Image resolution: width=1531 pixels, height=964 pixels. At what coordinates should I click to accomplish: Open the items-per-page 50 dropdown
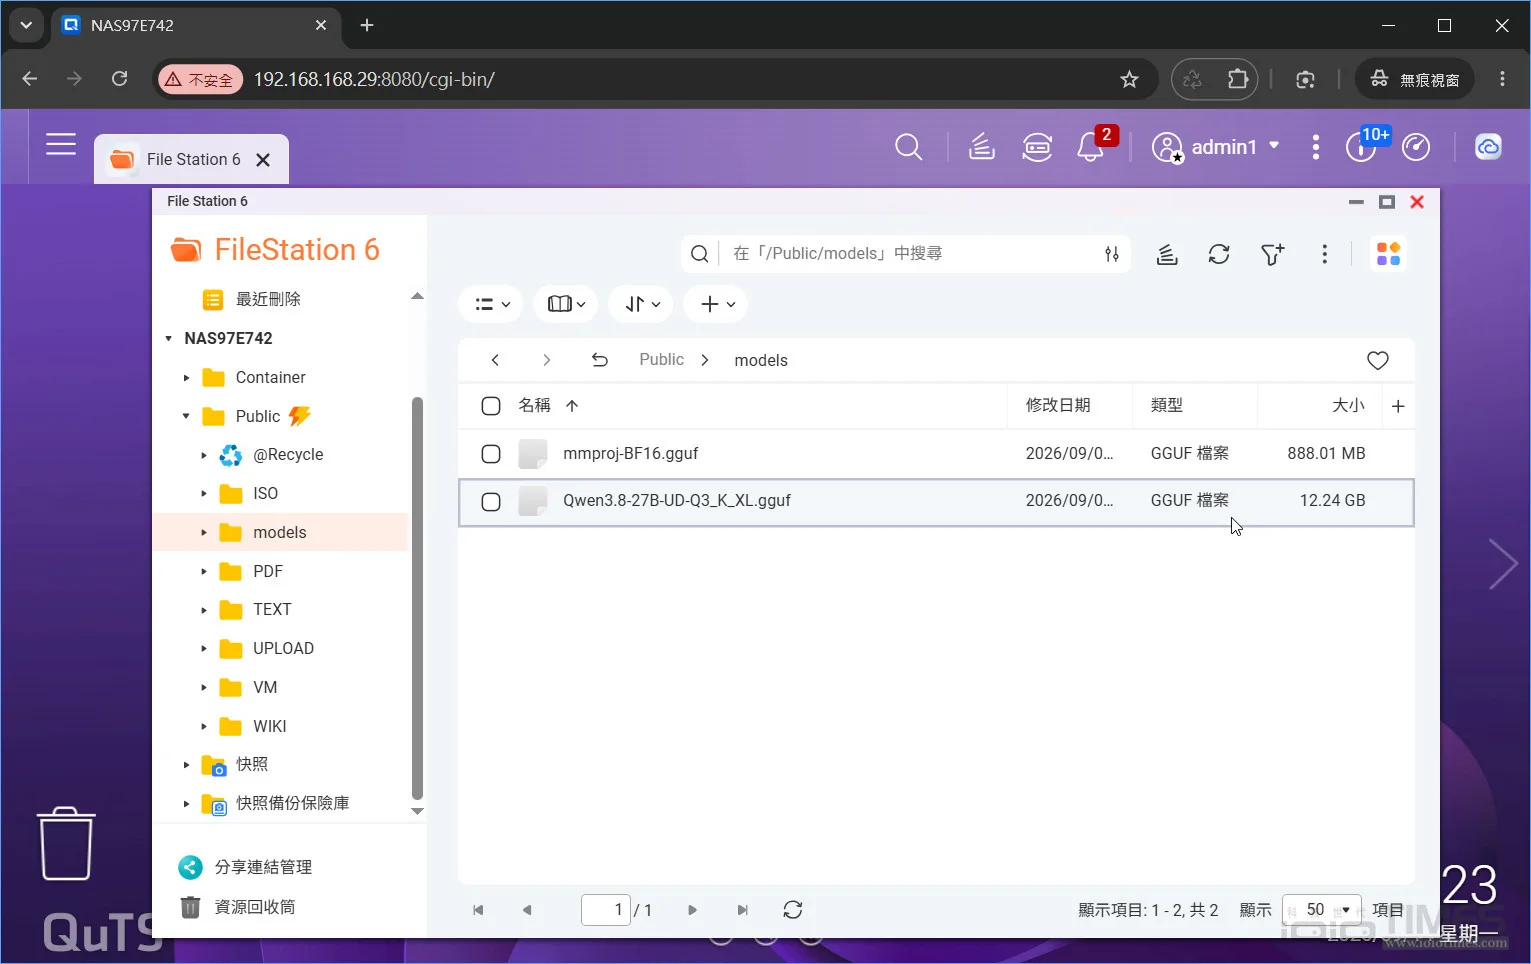point(1322,910)
